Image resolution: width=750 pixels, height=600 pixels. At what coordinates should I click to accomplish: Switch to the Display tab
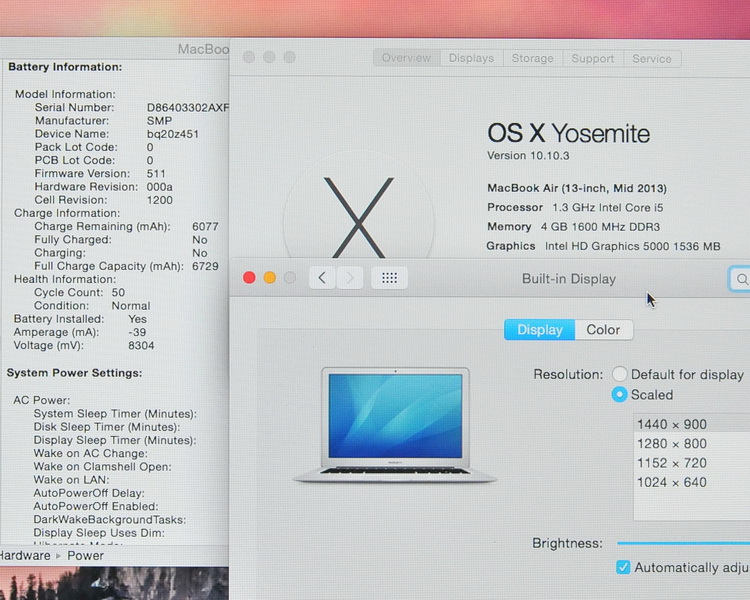click(540, 330)
